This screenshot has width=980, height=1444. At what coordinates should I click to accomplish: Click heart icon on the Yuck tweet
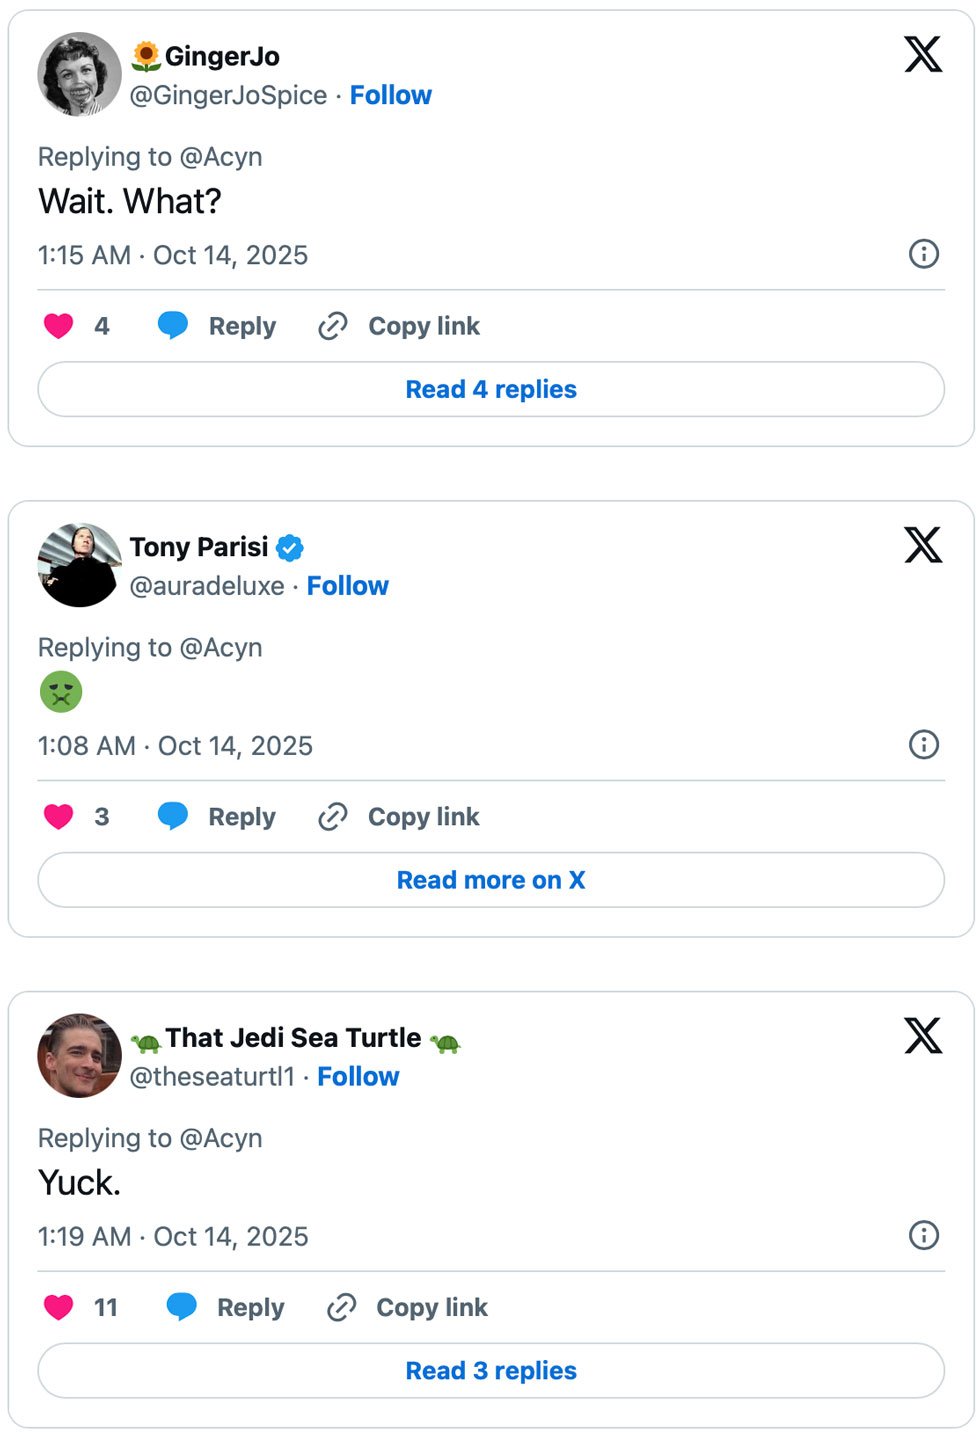(x=59, y=1307)
